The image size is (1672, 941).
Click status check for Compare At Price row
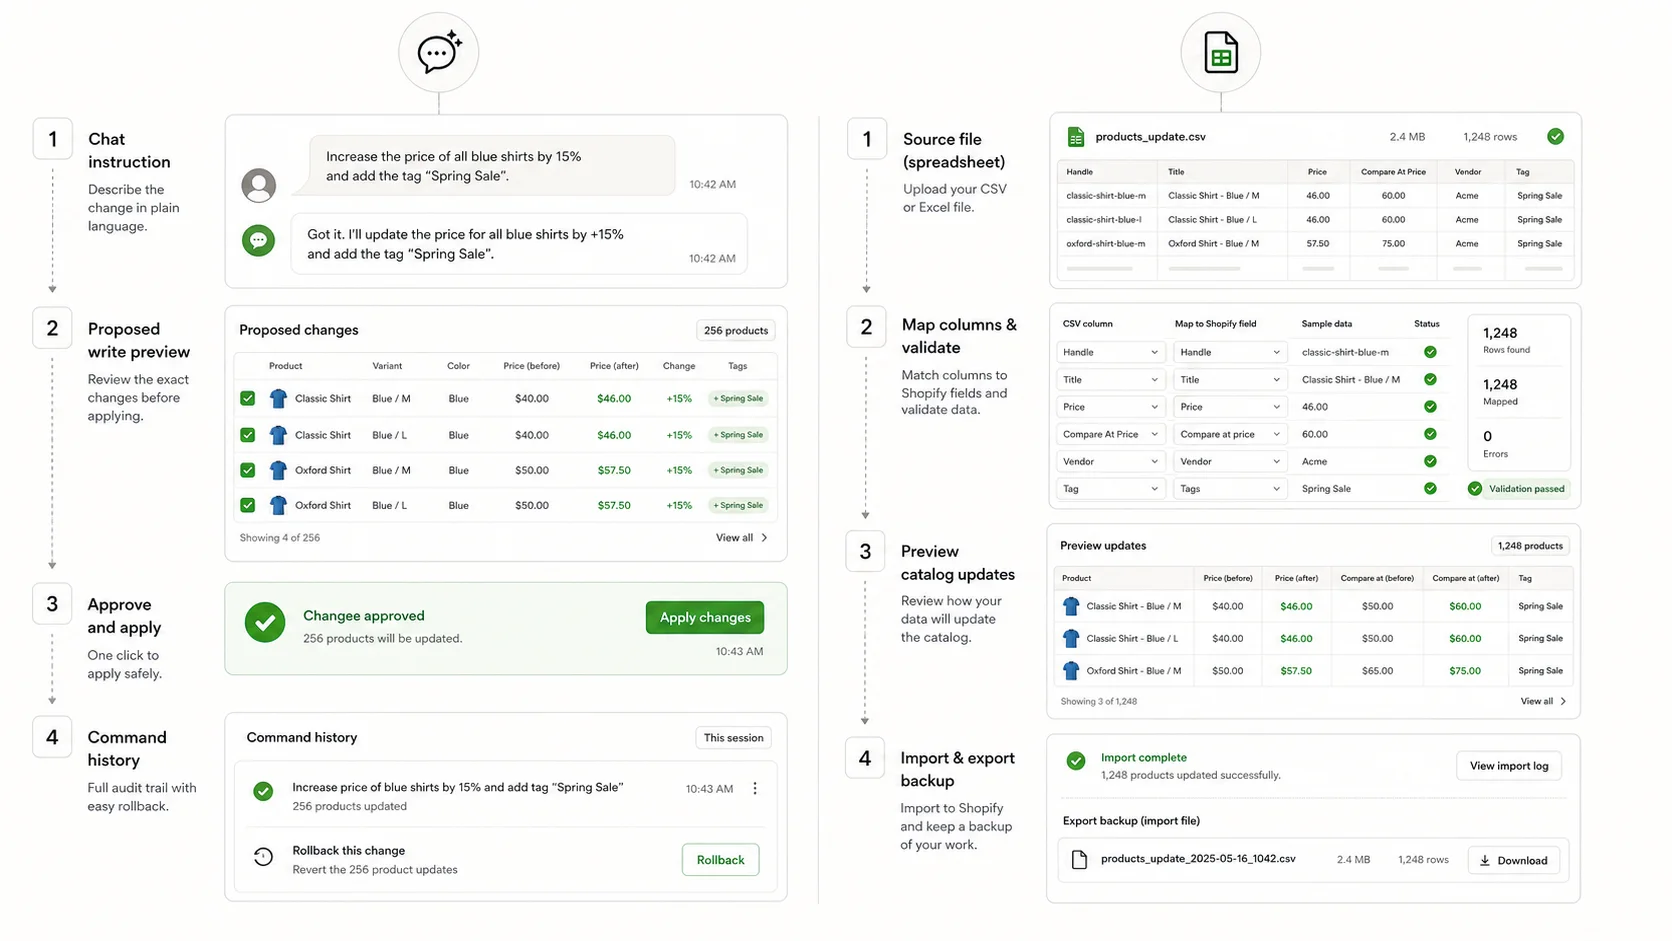pos(1430,434)
